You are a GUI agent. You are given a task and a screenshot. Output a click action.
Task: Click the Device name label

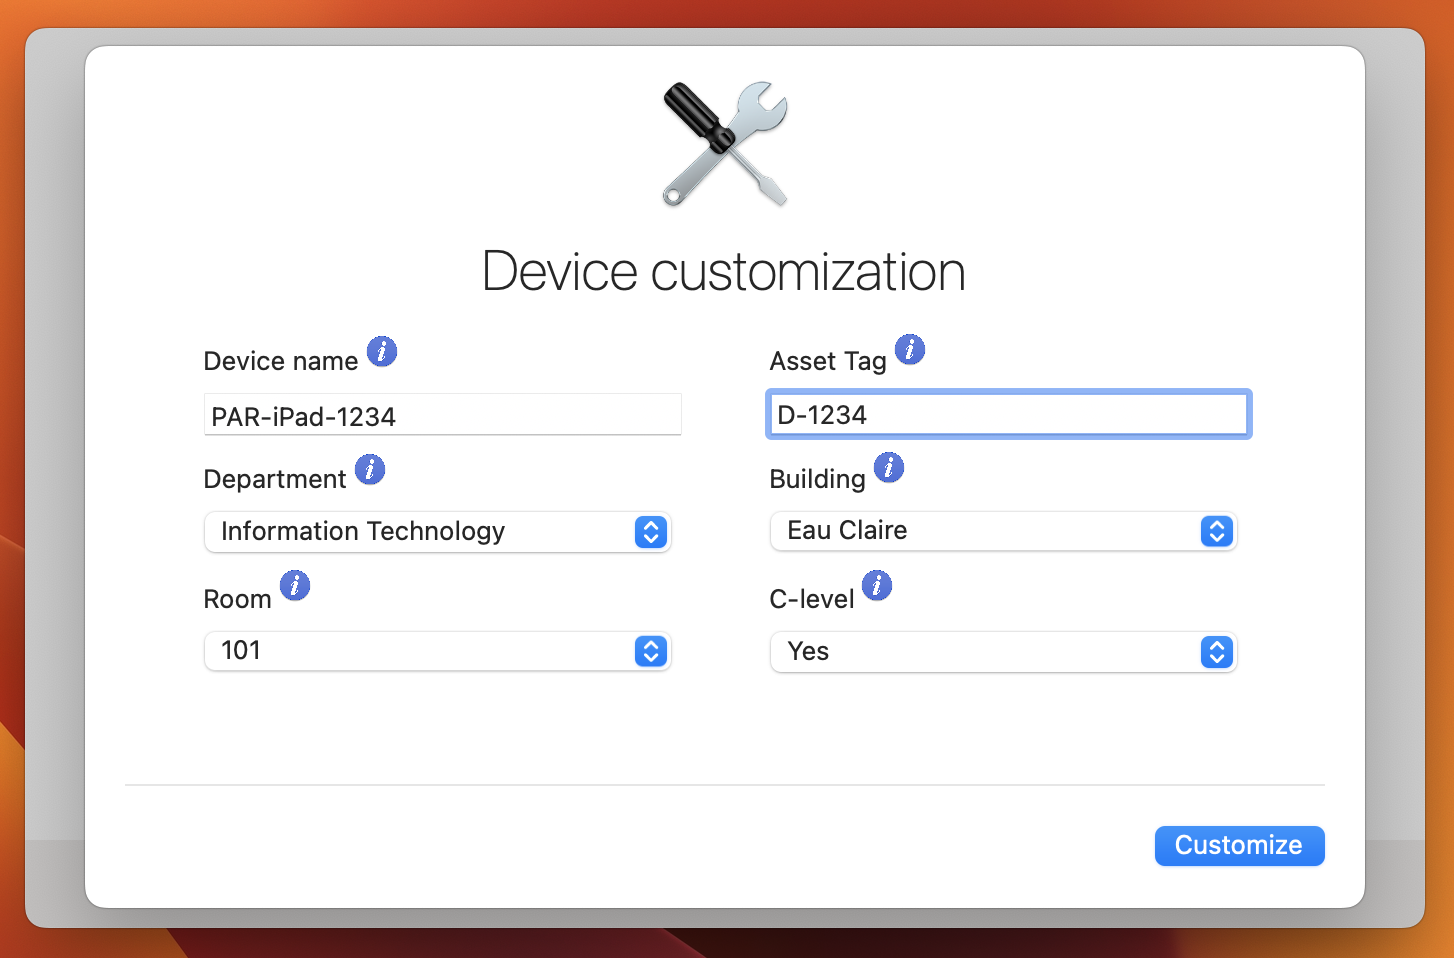pyautogui.click(x=281, y=361)
